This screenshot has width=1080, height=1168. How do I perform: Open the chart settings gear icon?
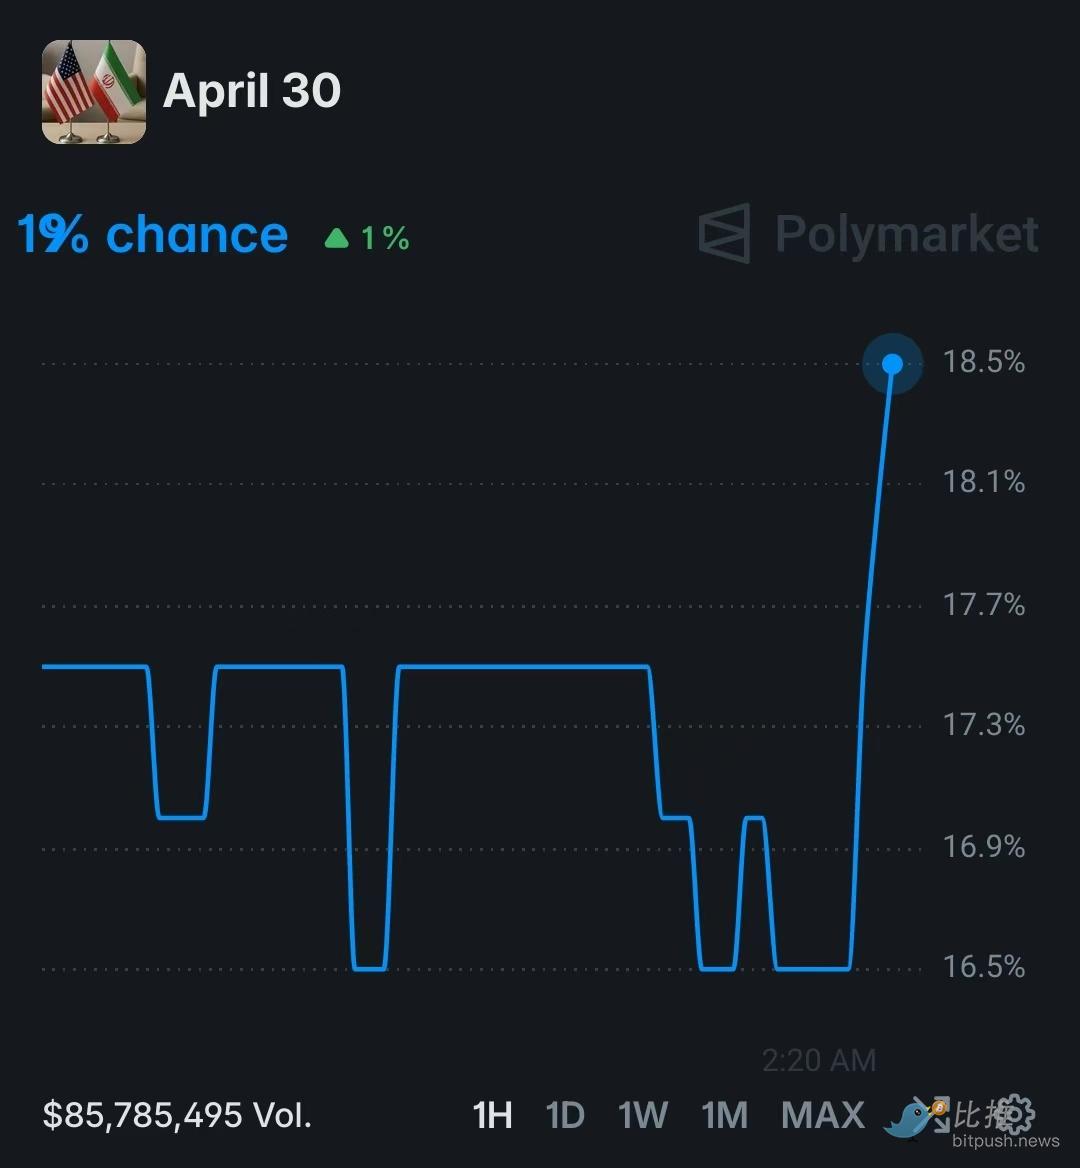(1015, 1113)
